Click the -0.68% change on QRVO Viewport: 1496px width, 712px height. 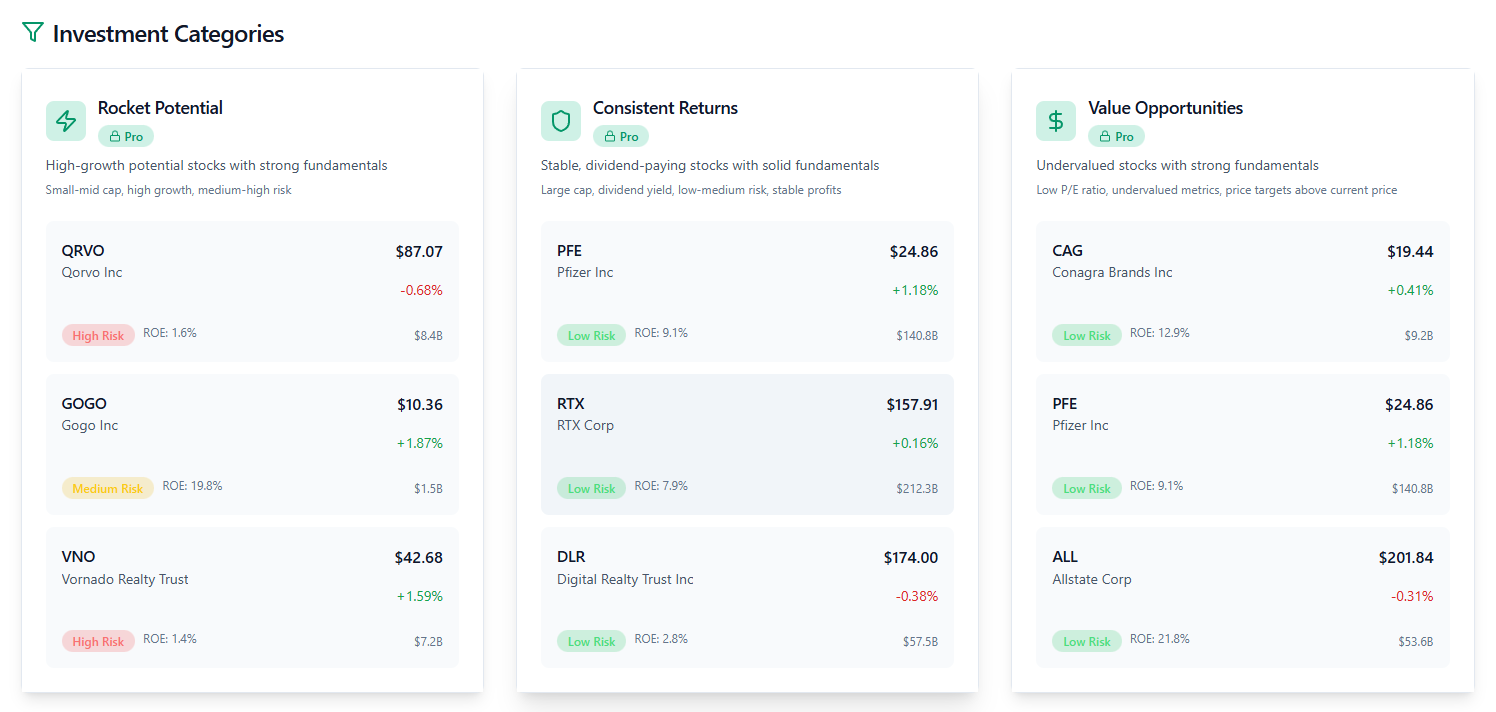pyautogui.click(x=422, y=290)
